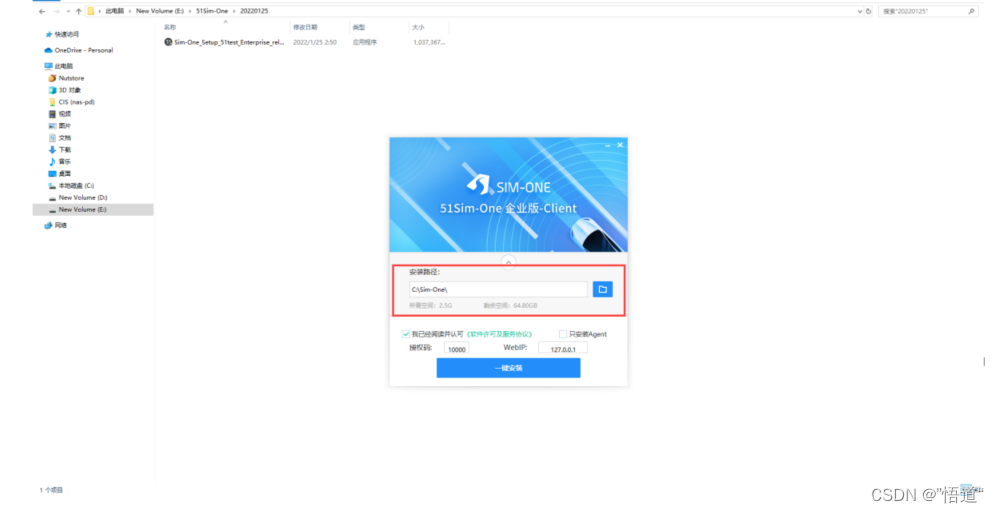The image size is (999, 513).
Task: Open Nutstore in navigation pane
Action: pos(71,78)
